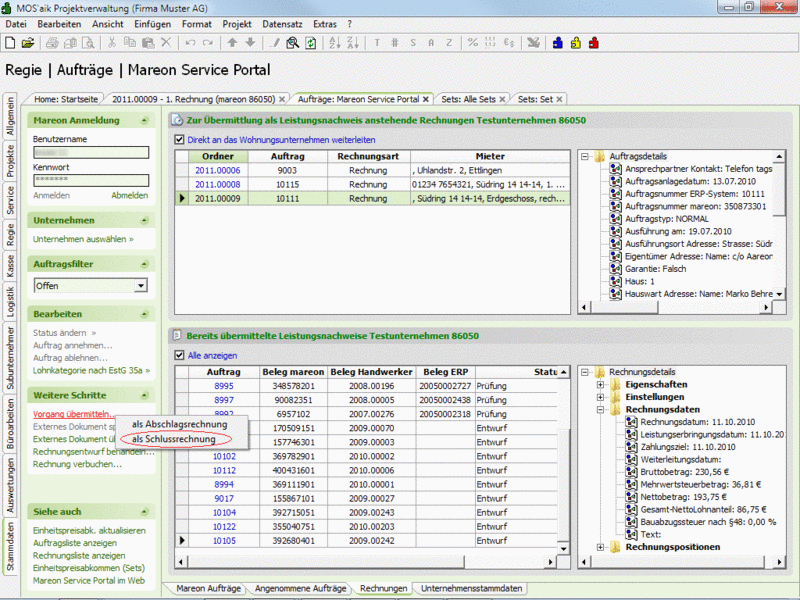Click 'Rechnung verbuchen…' link
This screenshot has height=600, width=800.
tap(77, 464)
